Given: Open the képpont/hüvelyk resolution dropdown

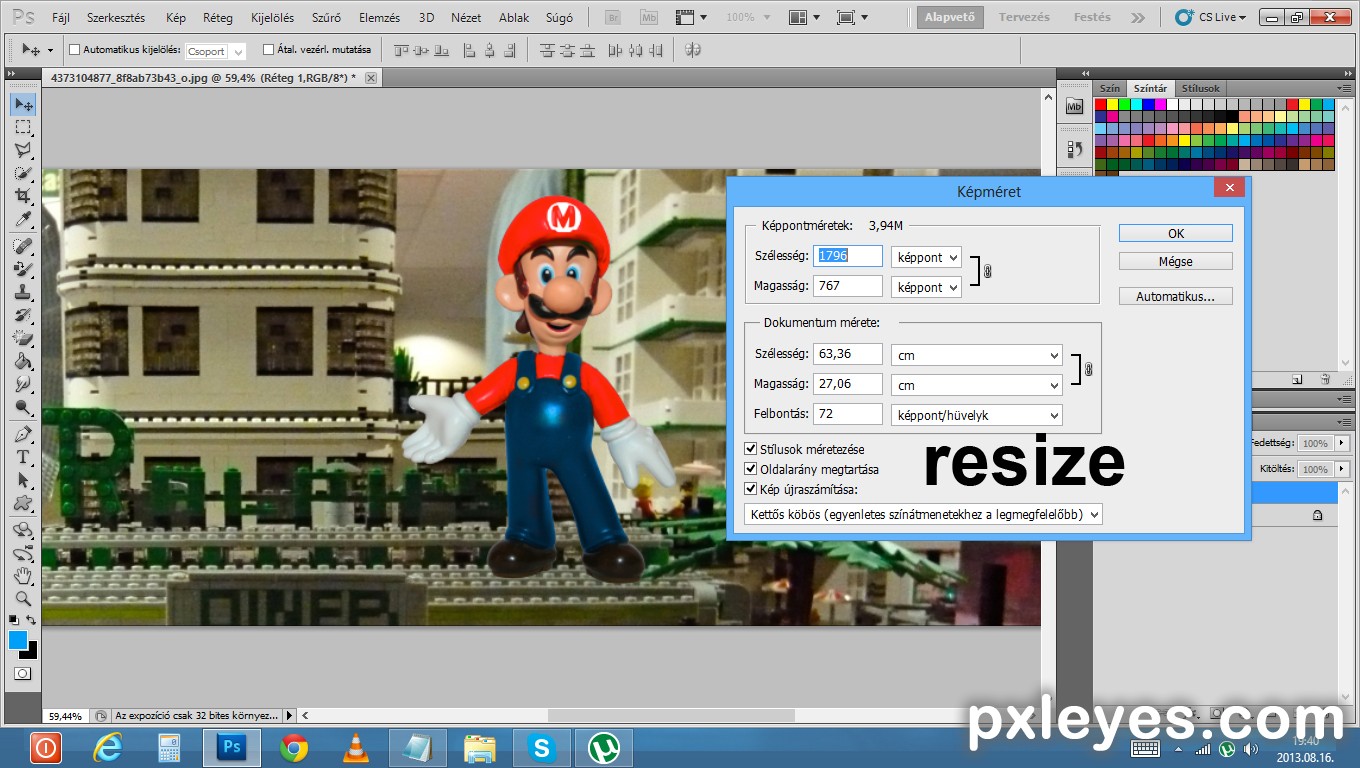Looking at the screenshot, I should 977,414.
